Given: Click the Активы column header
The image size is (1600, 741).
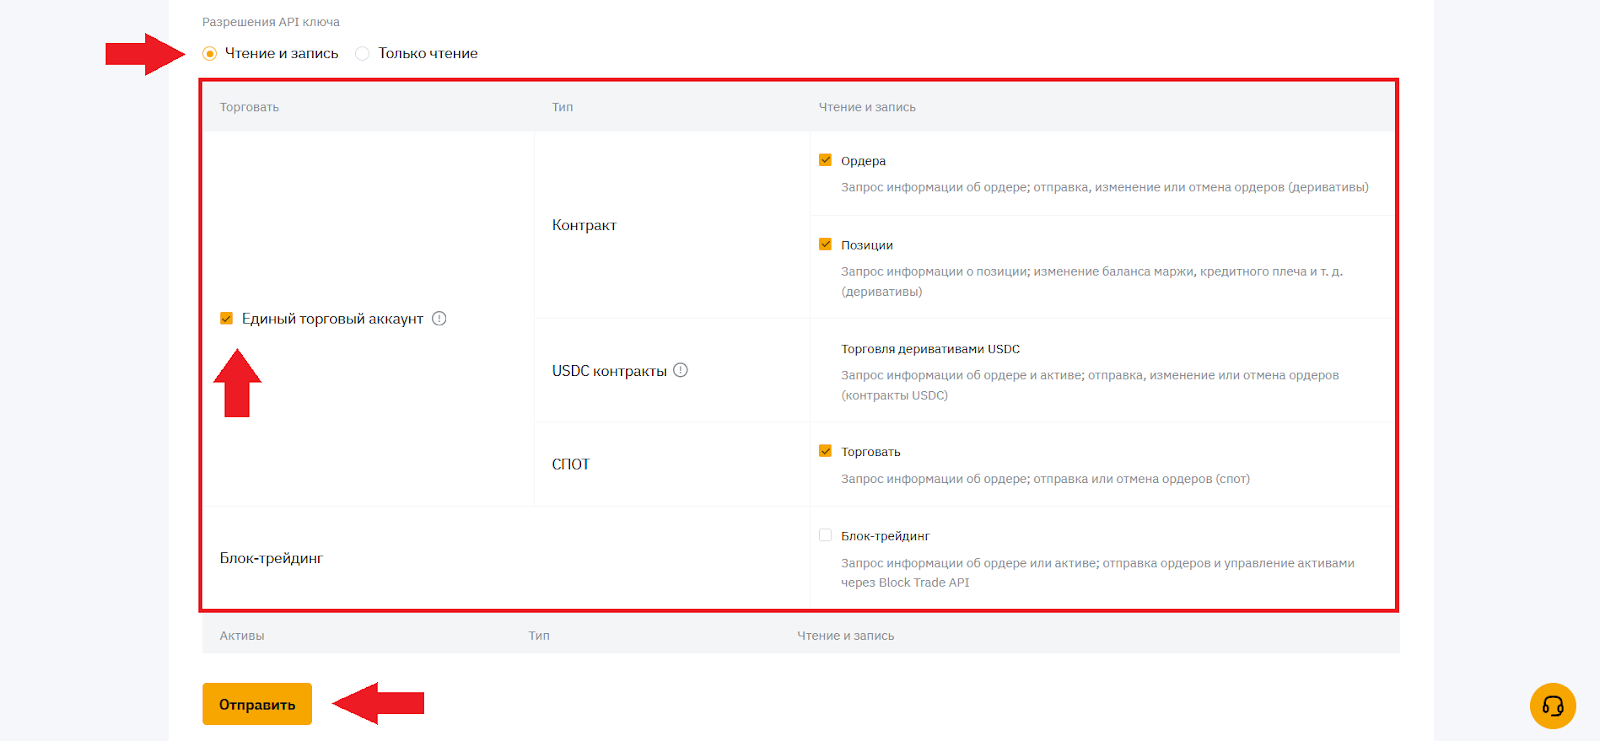Looking at the screenshot, I should pos(242,636).
